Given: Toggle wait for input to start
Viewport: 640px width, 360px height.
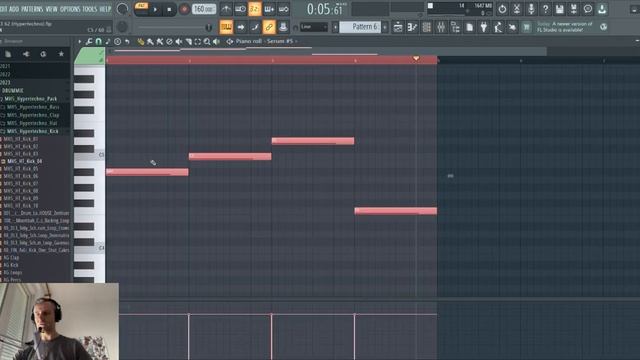Looking at the screenshot, I should click(x=240, y=9).
